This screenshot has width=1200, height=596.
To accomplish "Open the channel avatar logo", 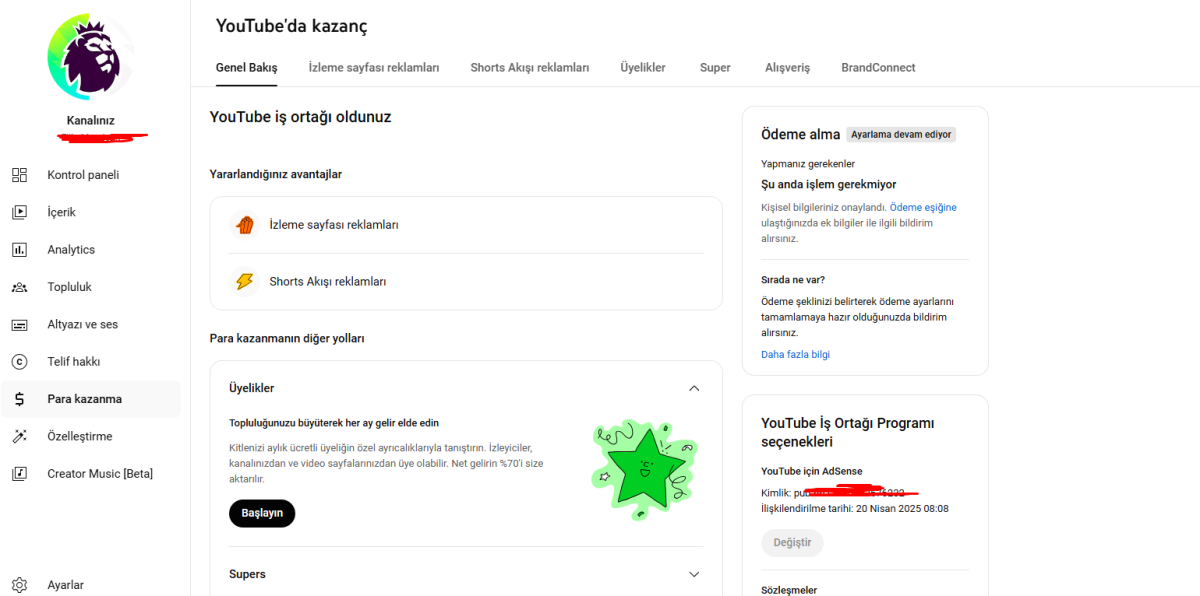I will point(91,57).
